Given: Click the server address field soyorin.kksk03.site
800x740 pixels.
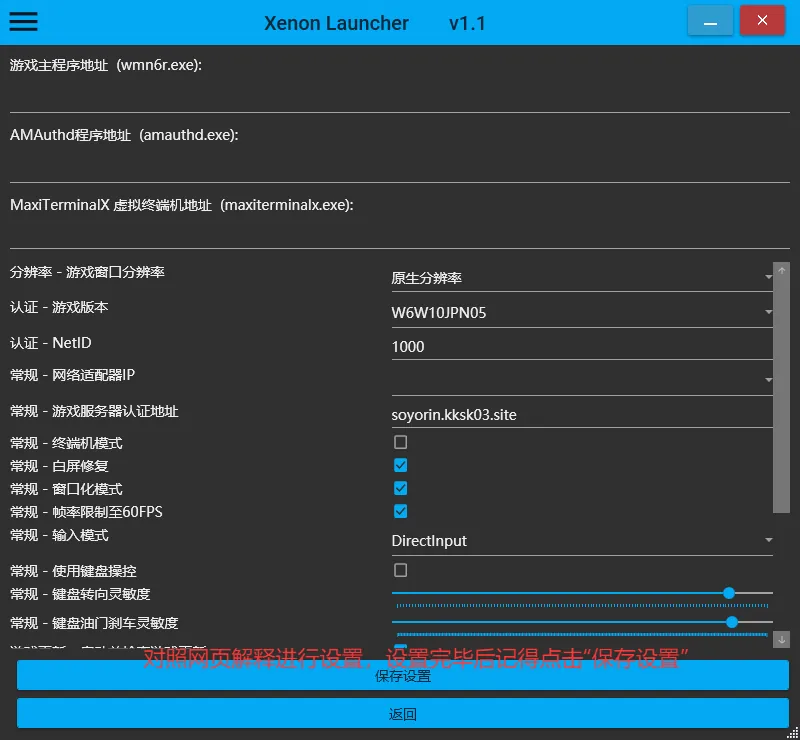Looking at the screenshot, I should coord(582,414).
